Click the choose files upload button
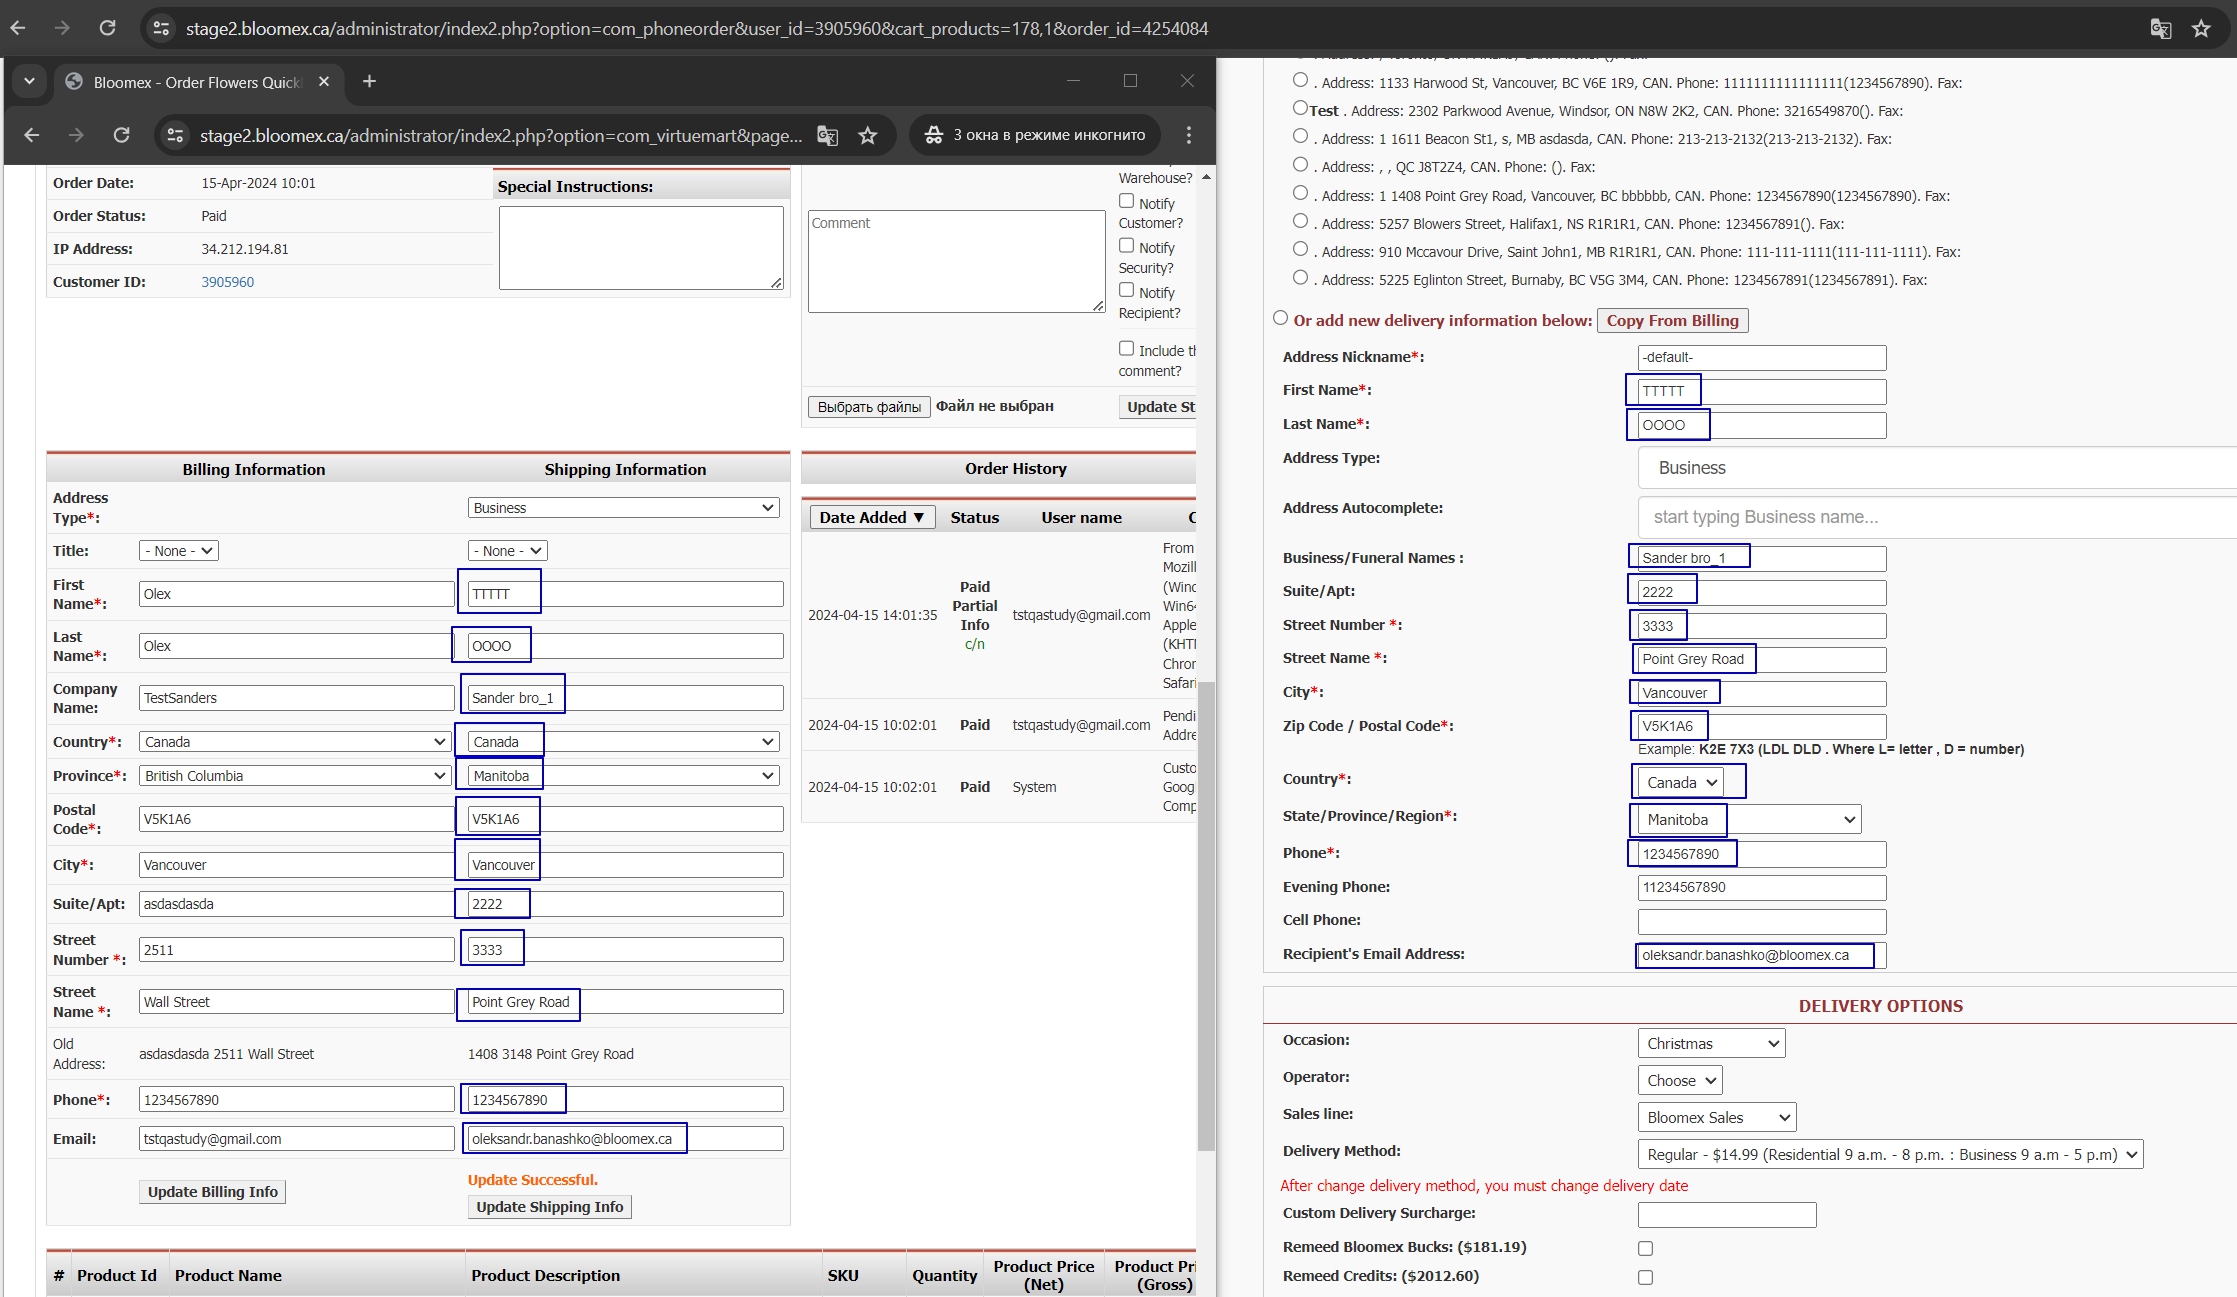The image size is (2237, 1297). tap(869, 407)
